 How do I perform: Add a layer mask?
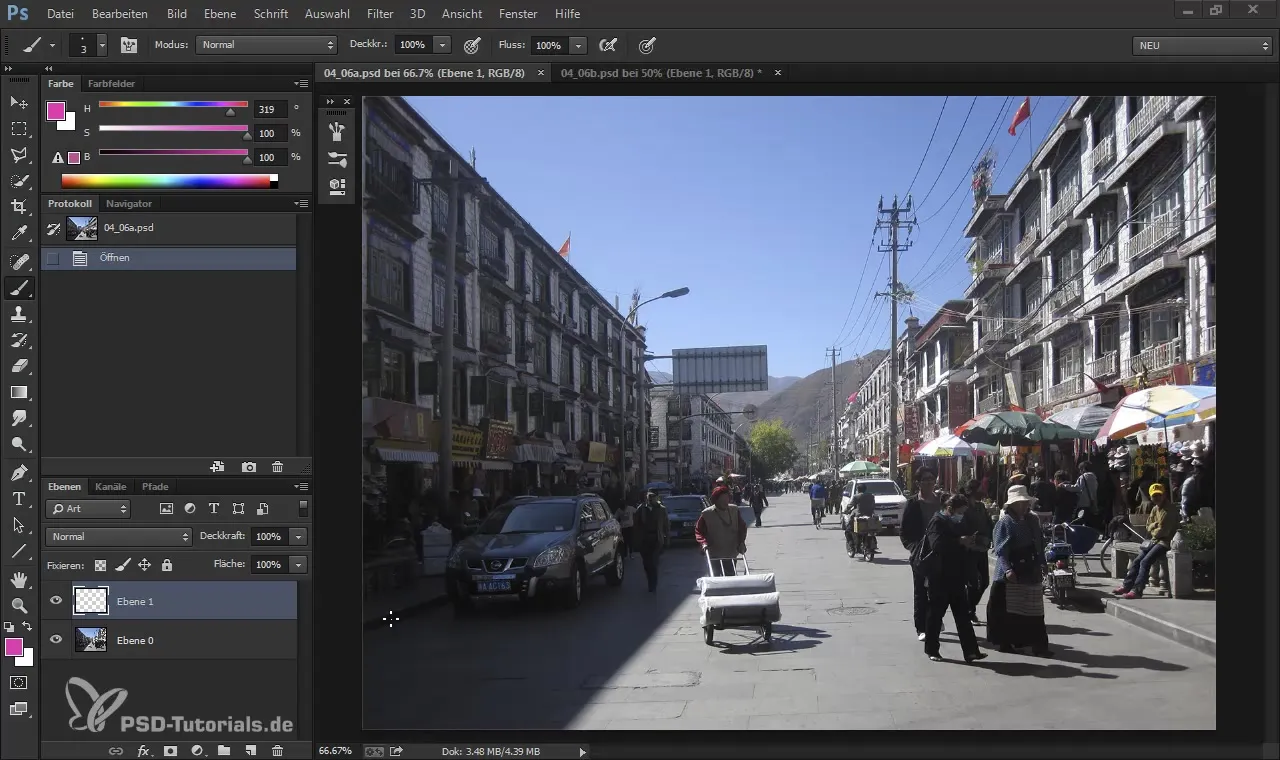pyautogui.click(x=170, y=750)
